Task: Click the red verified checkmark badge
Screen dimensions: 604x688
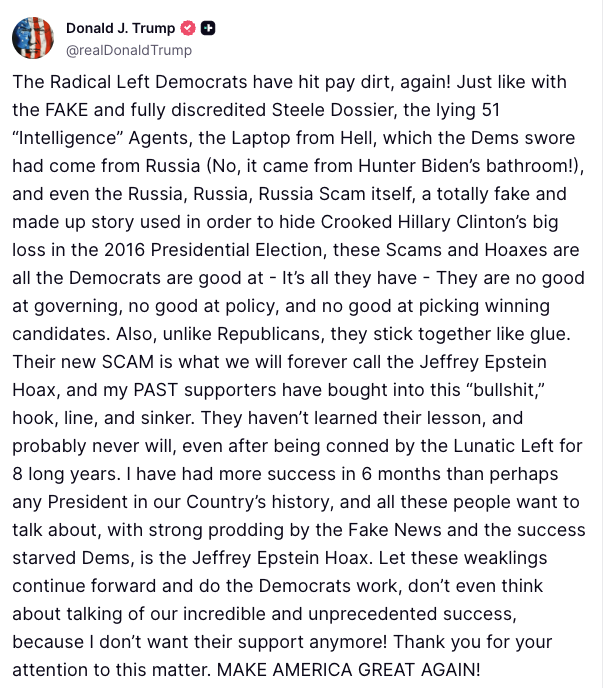Action: tap(188, 29)
